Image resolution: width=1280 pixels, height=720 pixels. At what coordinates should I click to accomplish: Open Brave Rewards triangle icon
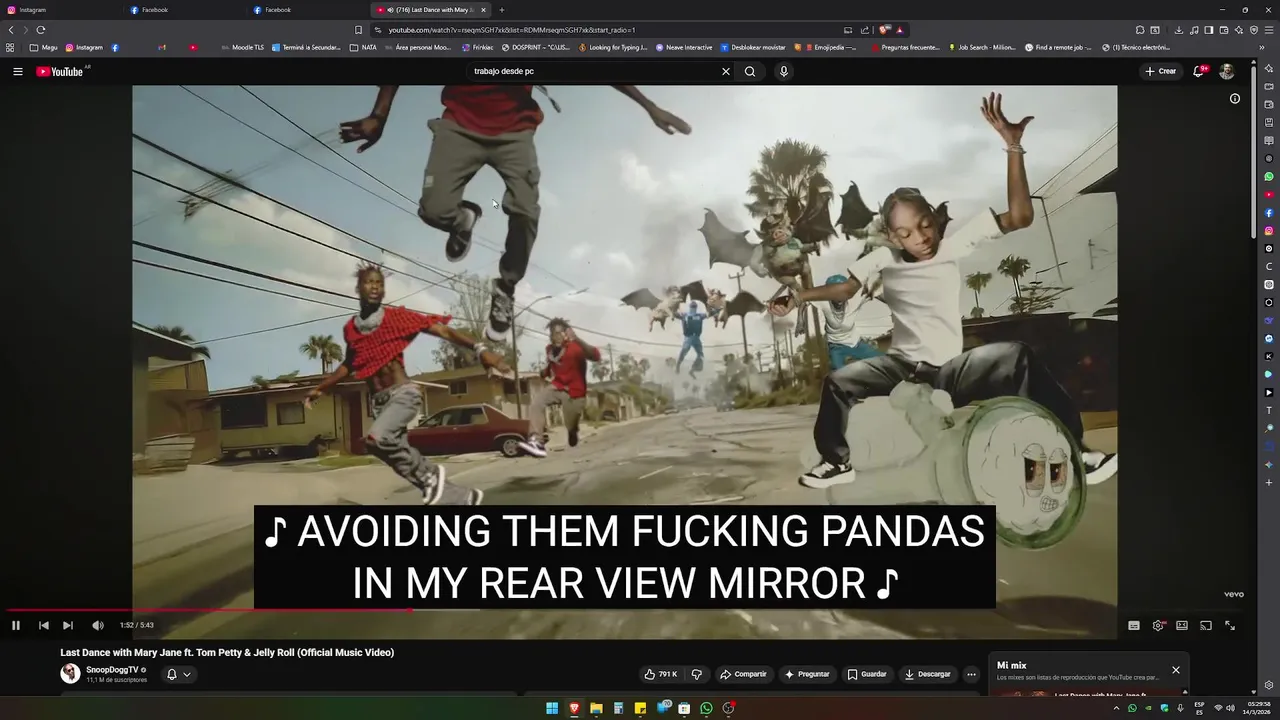900,30
